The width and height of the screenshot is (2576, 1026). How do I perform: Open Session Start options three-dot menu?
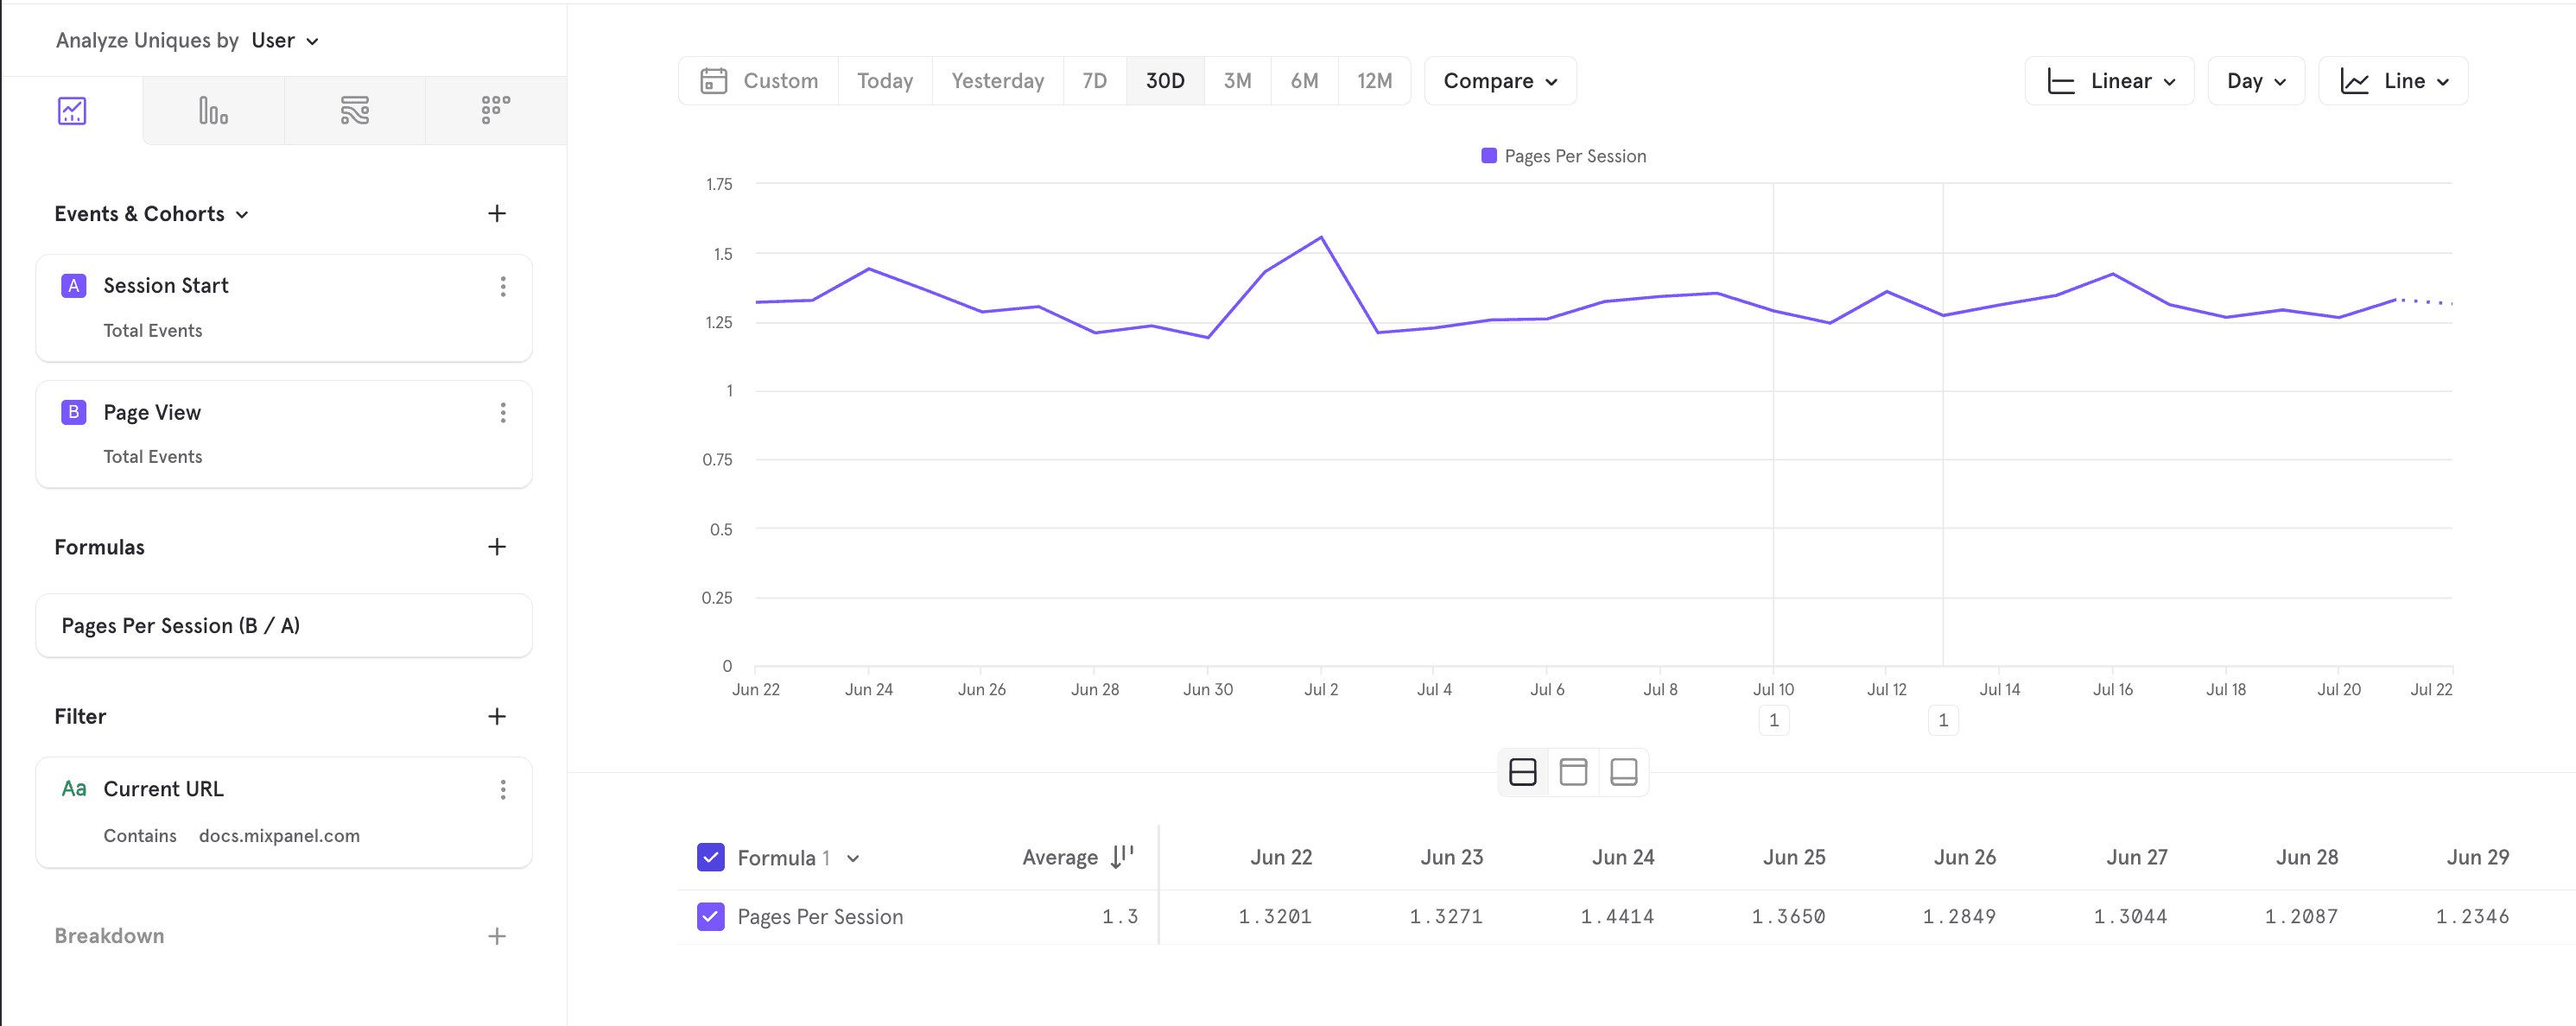[502, 287]
